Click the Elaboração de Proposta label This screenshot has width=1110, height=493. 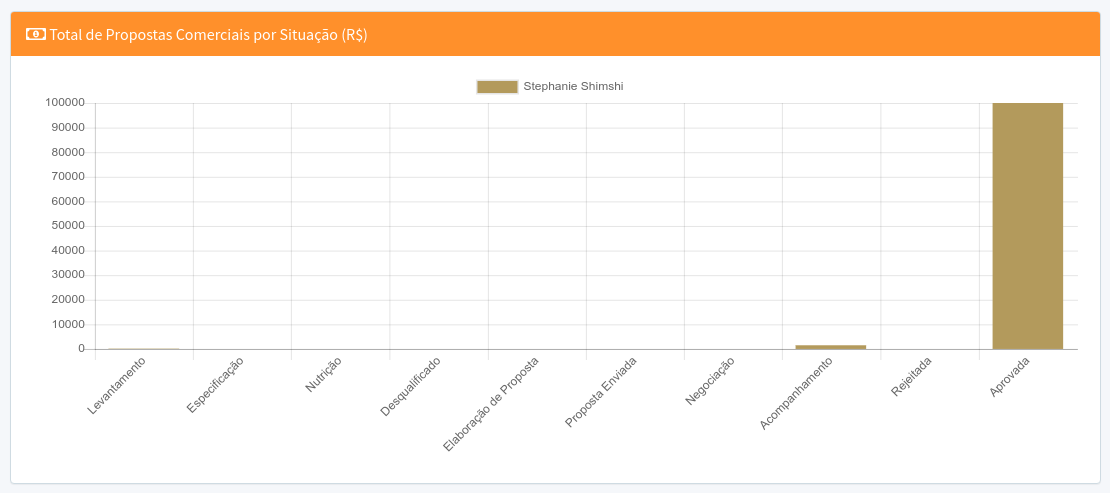click(x=491, y=404)
